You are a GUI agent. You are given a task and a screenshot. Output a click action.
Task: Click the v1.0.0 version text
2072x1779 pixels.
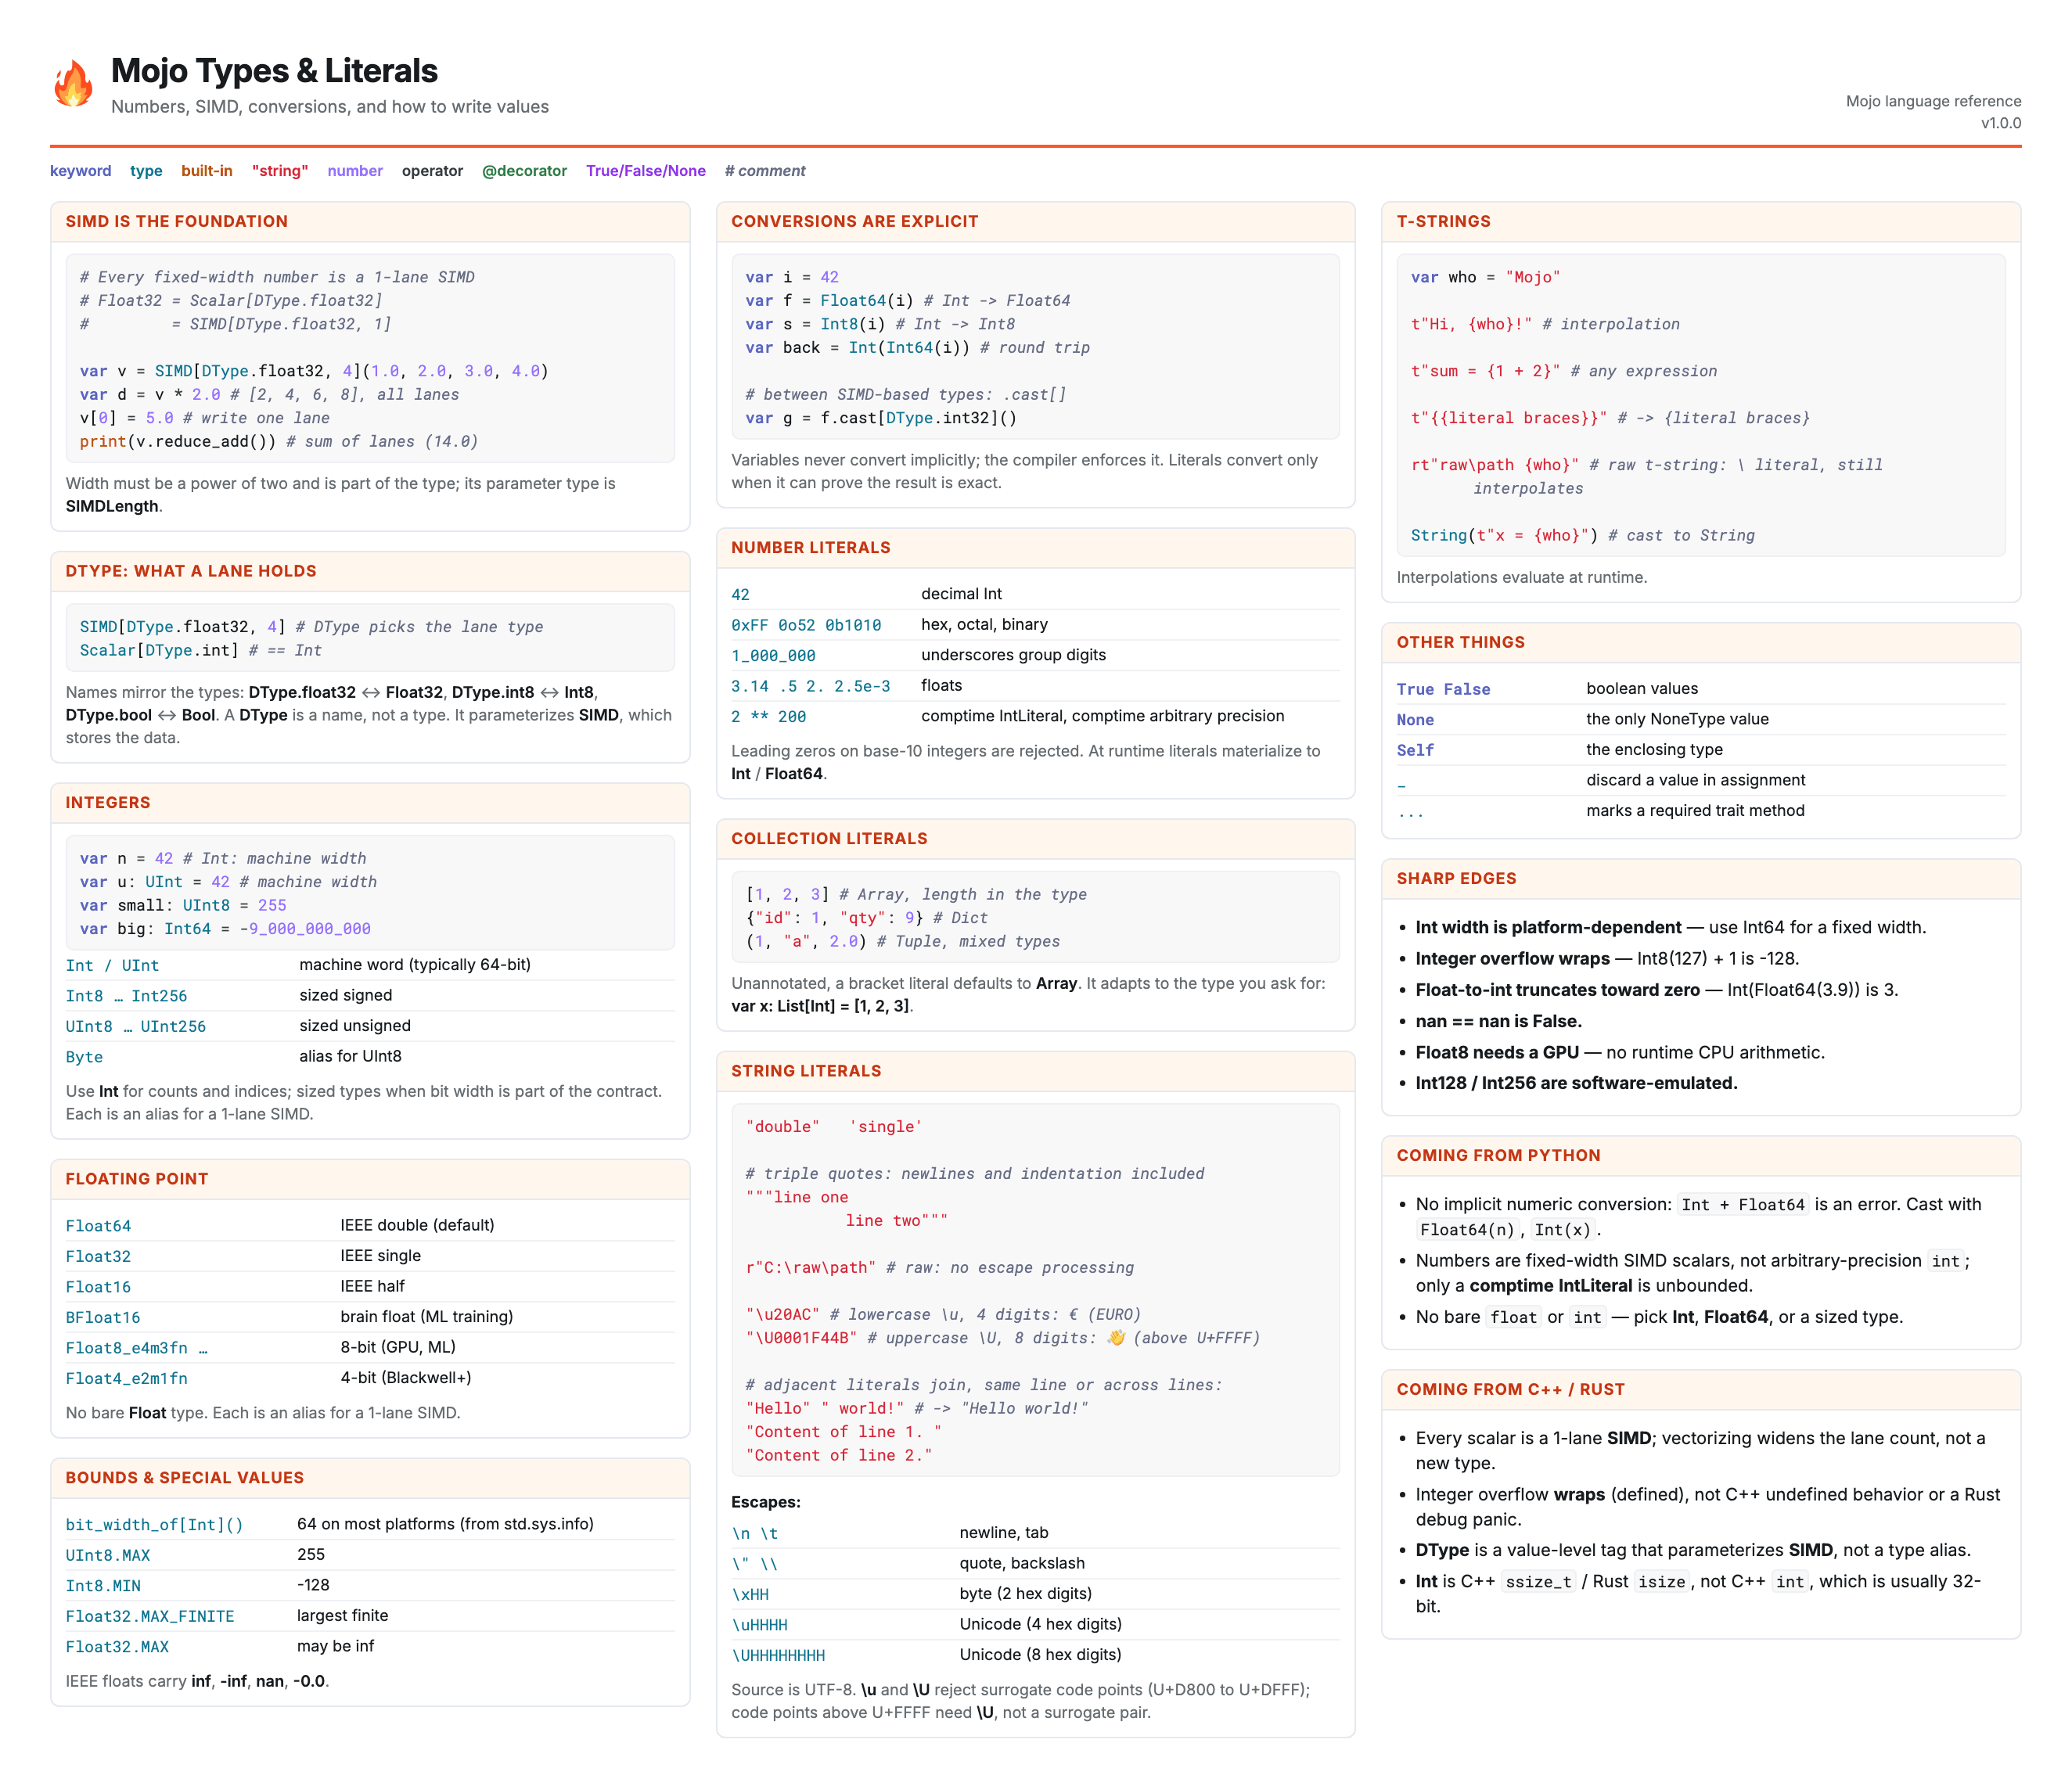tap(2001, 123)
